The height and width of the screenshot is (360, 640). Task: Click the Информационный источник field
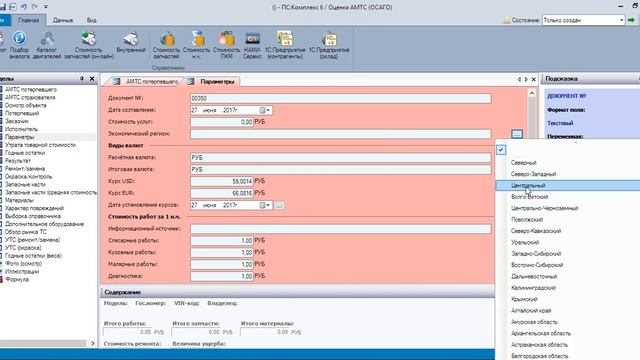340,229
